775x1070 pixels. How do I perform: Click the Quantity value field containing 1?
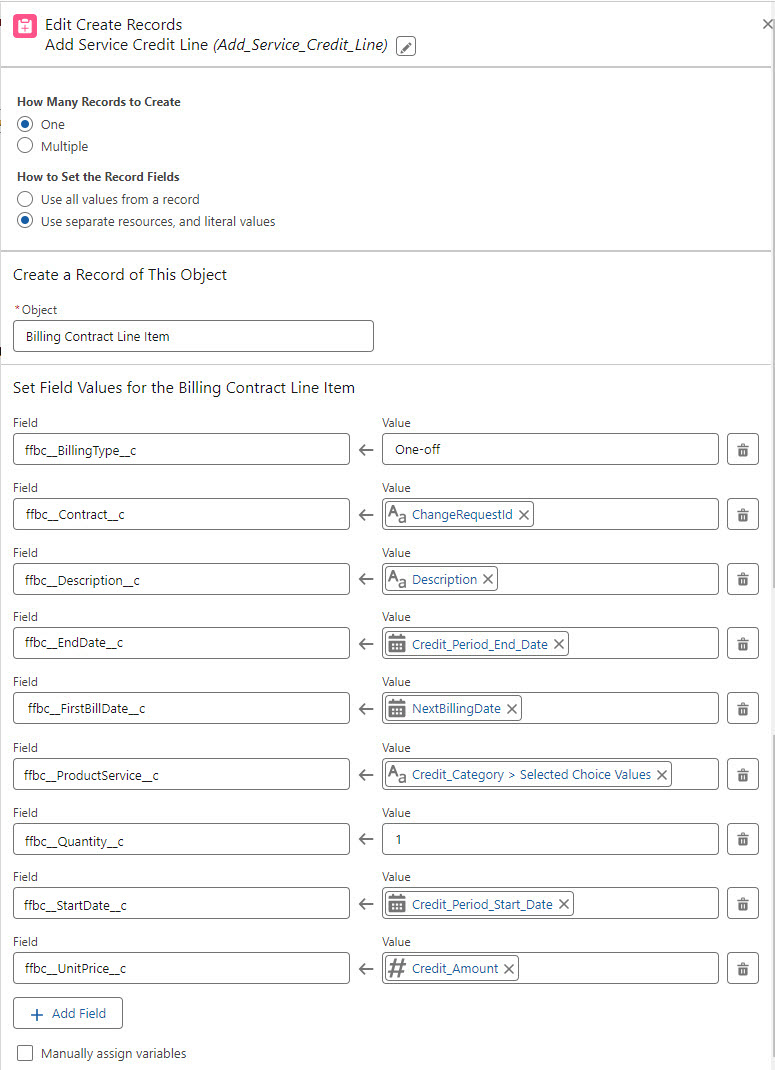click(550, 840)
